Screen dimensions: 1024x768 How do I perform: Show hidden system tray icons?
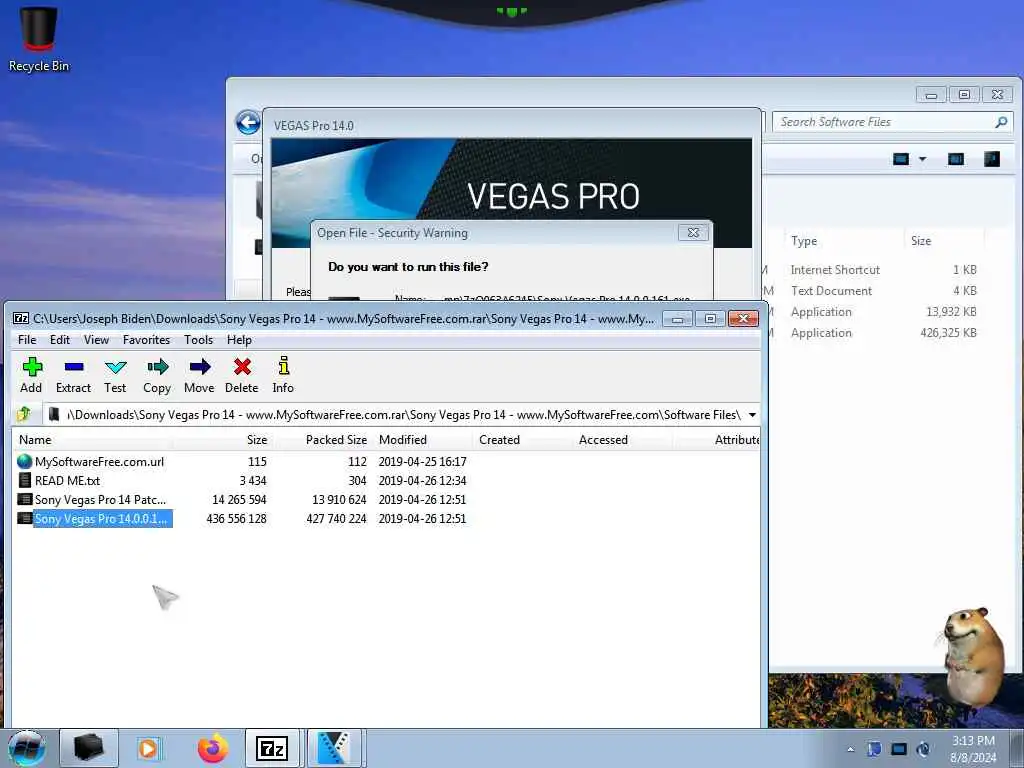click(850, 749)
